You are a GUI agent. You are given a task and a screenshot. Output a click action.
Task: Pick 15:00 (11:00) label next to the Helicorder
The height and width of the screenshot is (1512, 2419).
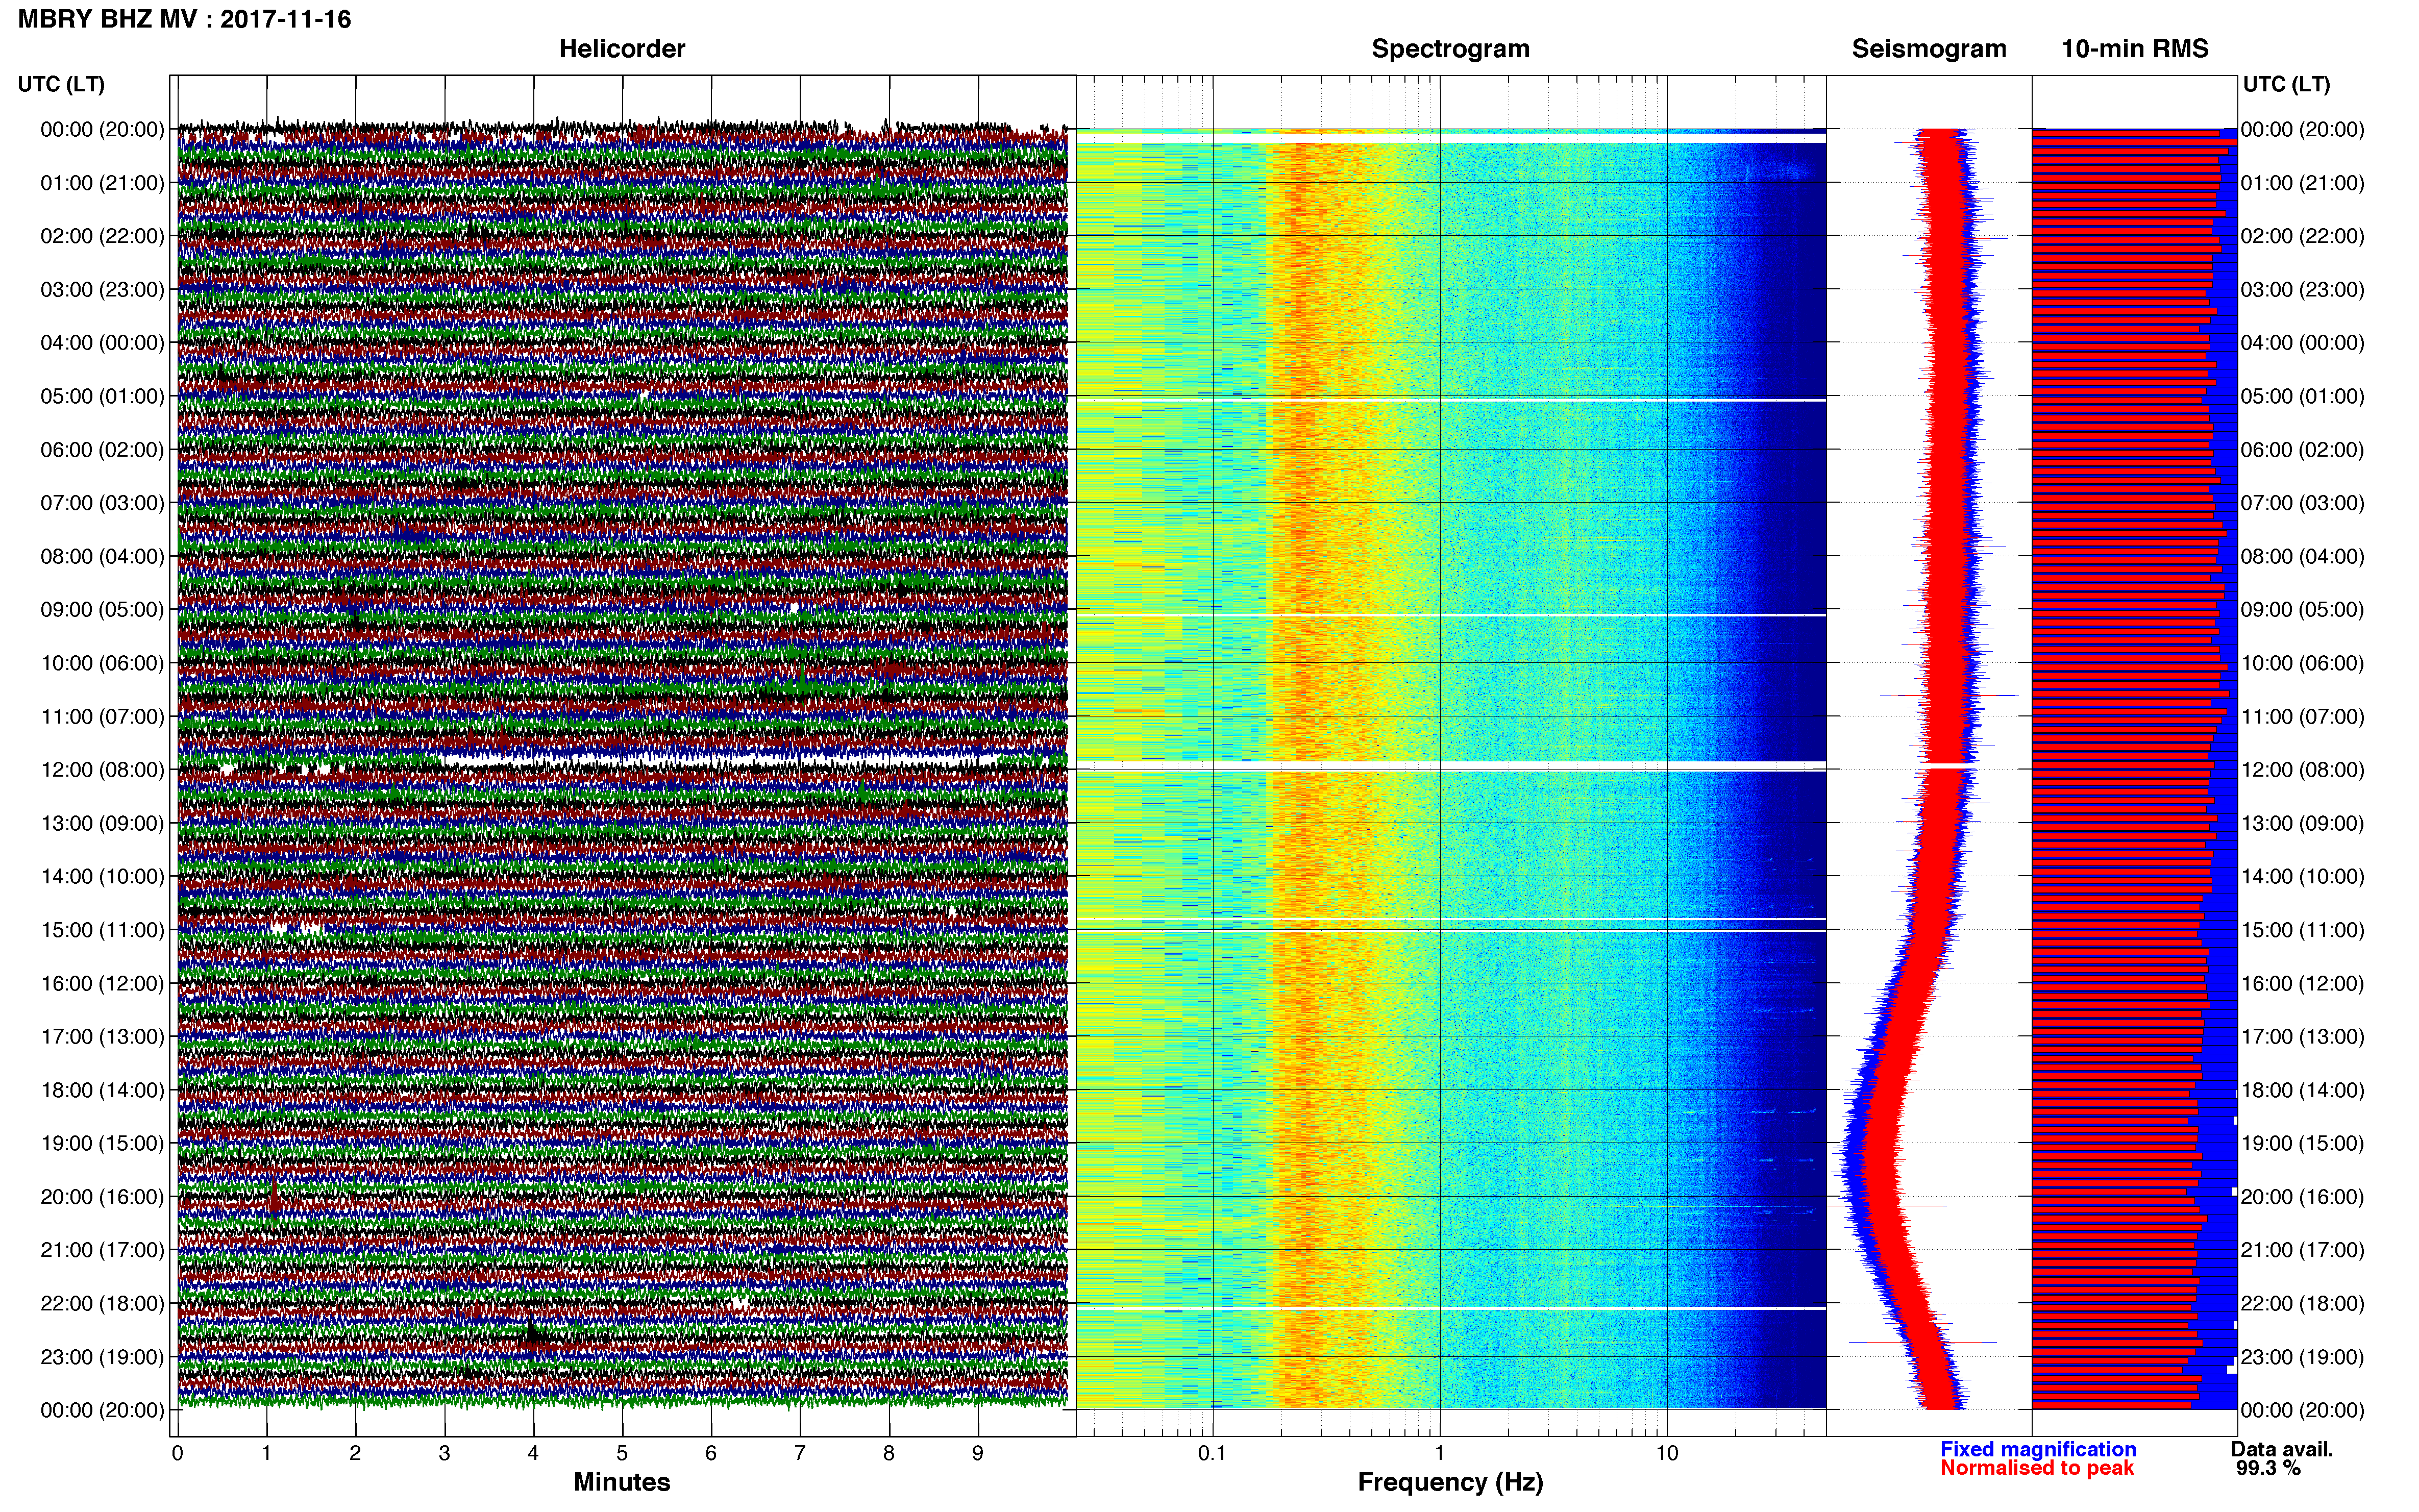[x=102, y=930]
